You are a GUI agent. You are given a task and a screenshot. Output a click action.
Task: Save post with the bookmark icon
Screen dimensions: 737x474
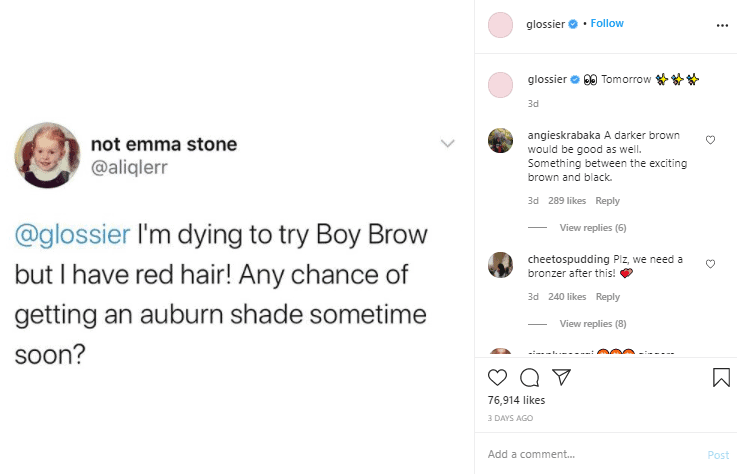coord(721,377)
